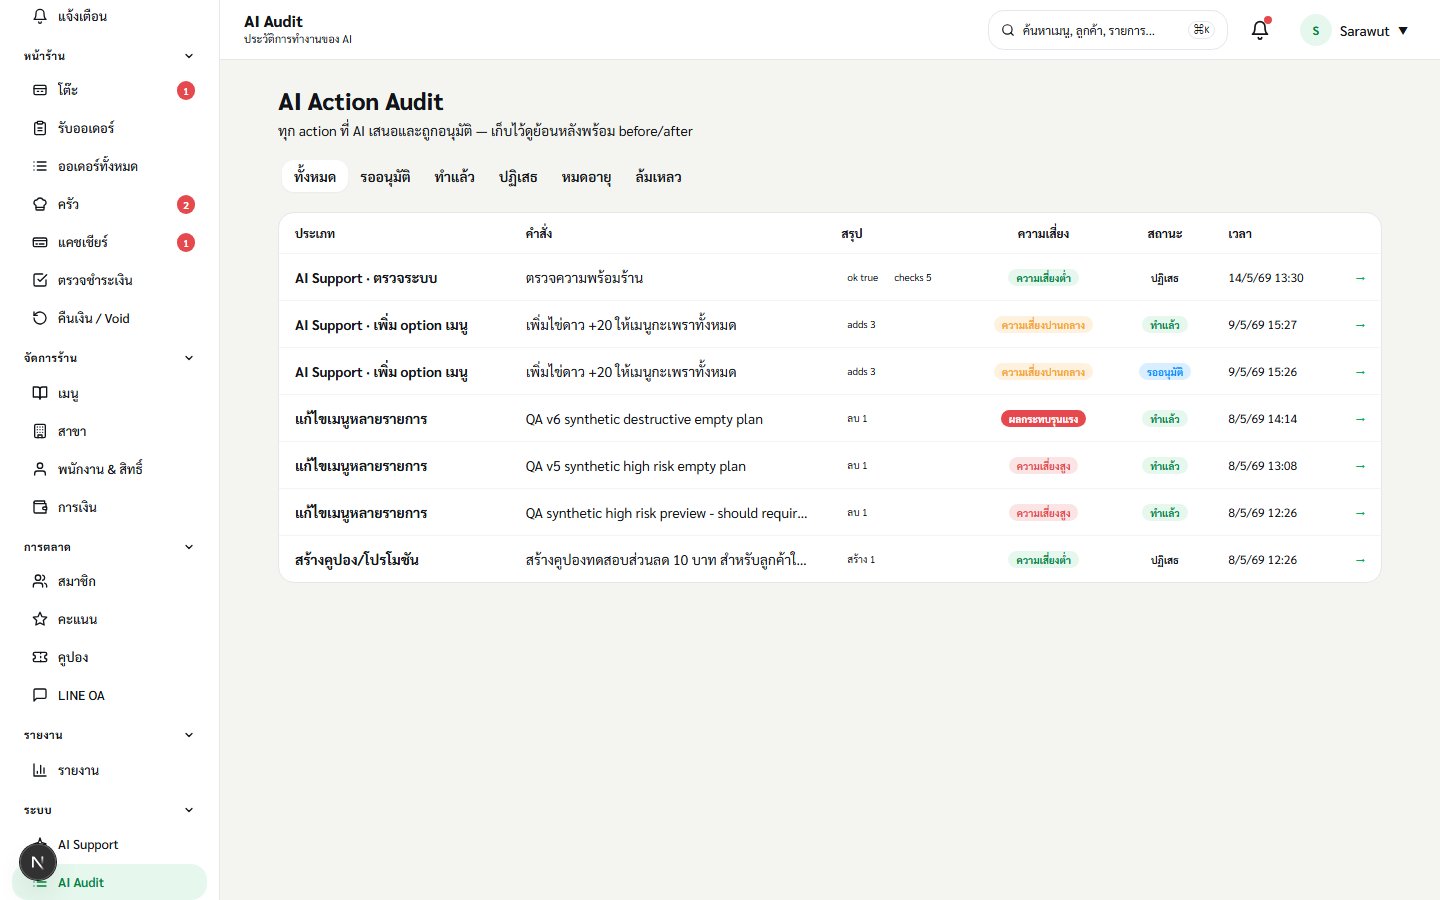Viewport: 1440px width, 900px height.
Task: Click the คะแนน star icon
Action: tap(40, 619)
